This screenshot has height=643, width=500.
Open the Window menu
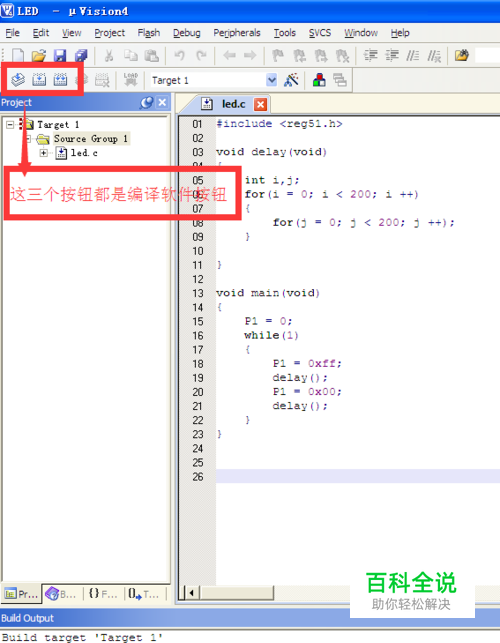pyautogui.click(x=361, y=33)
